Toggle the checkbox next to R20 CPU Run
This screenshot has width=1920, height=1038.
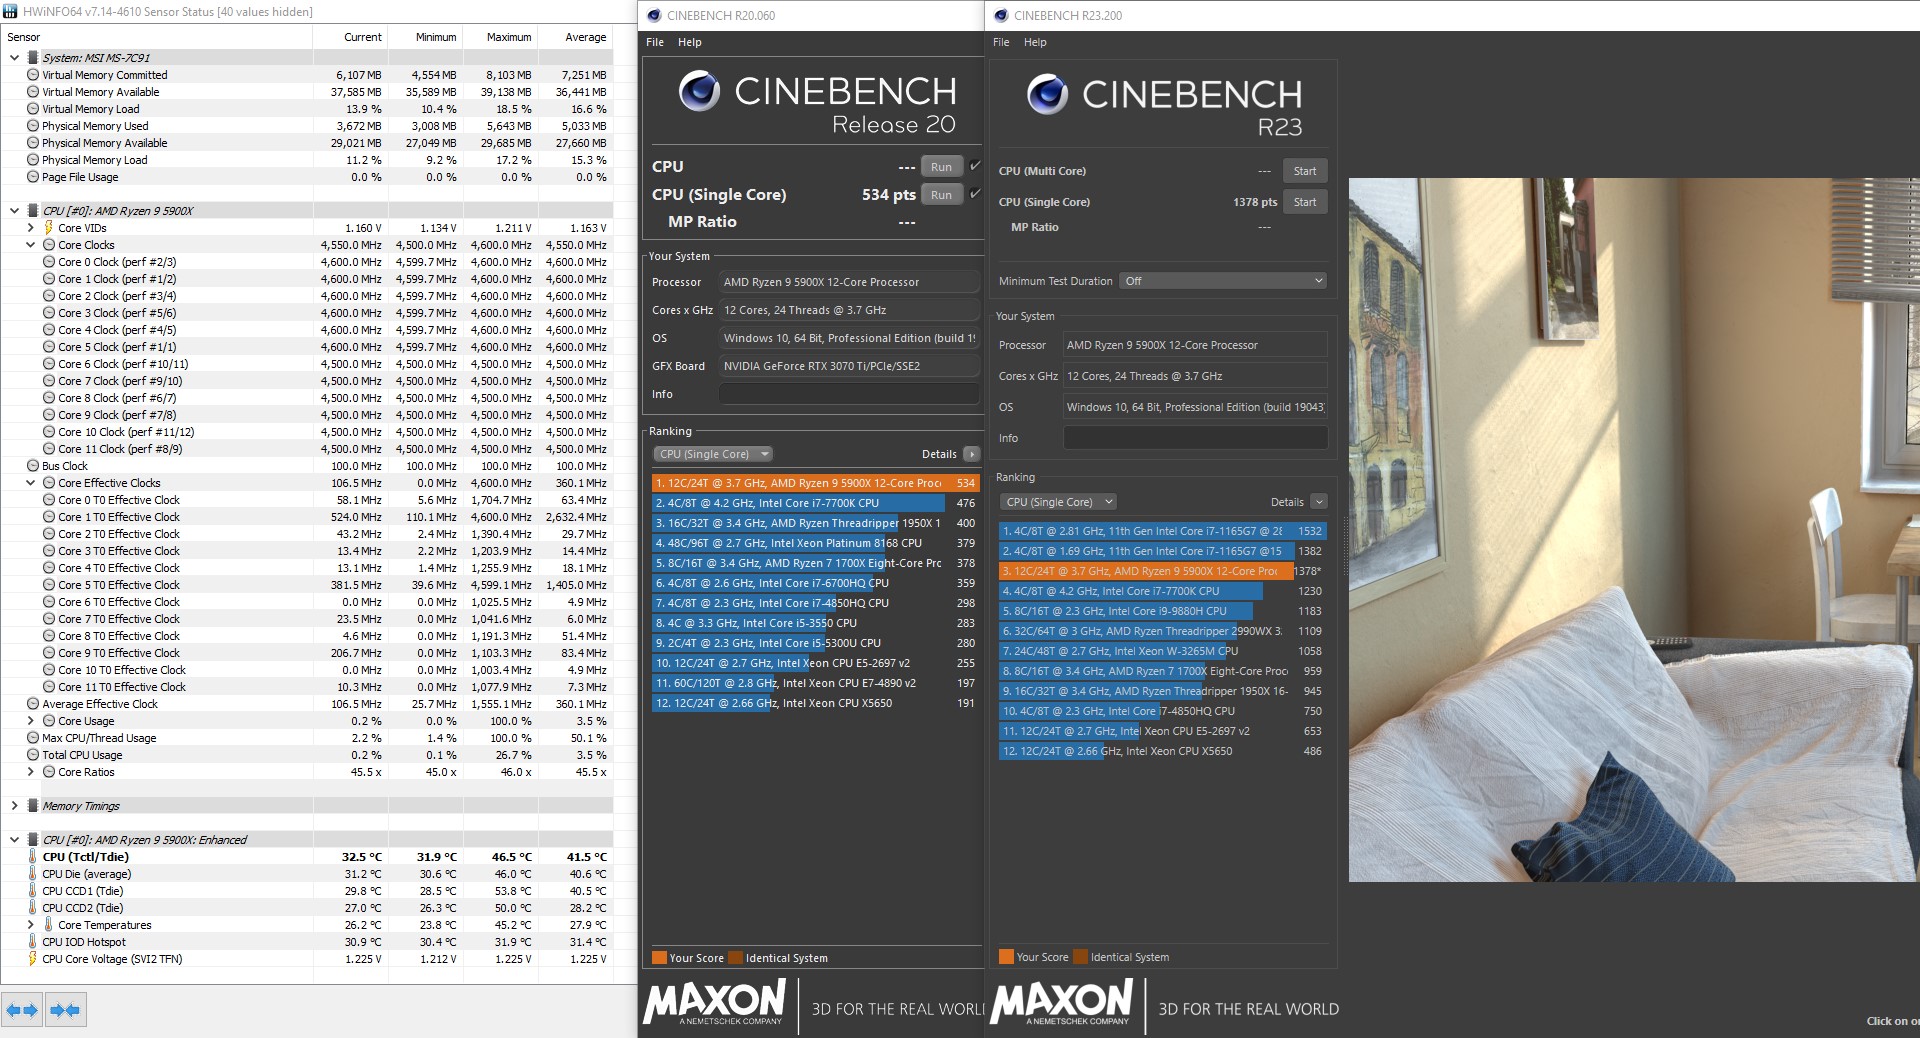[x=975, y=166]
